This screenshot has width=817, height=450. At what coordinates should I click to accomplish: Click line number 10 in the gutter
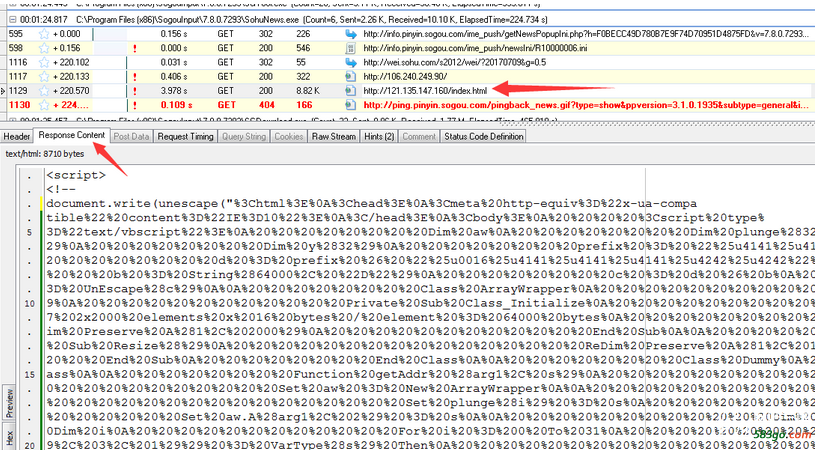tap(30, 304)
